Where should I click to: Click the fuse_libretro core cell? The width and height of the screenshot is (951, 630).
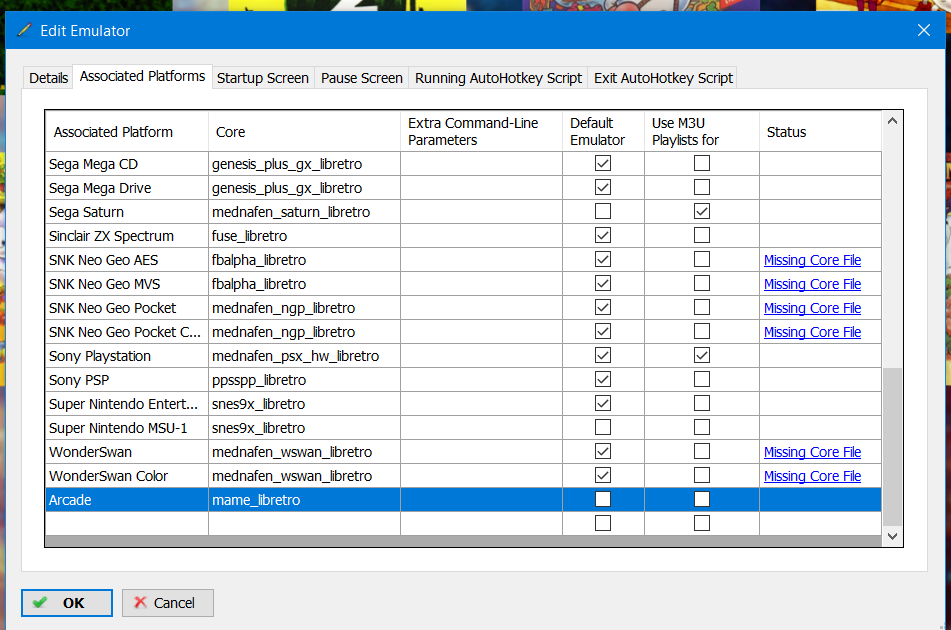point(304,236)
